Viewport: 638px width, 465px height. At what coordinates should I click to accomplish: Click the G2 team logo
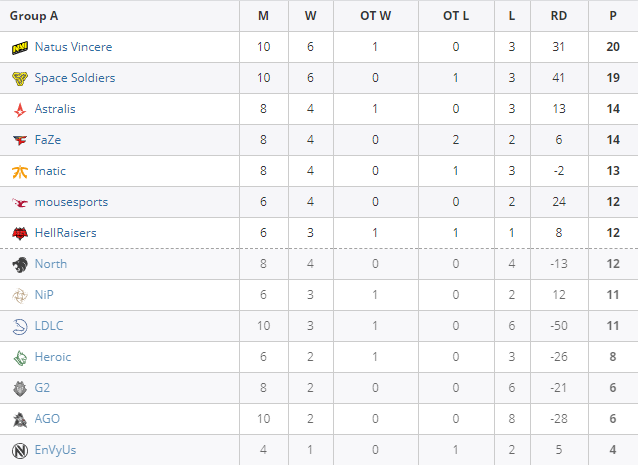[x=20, y=388]
